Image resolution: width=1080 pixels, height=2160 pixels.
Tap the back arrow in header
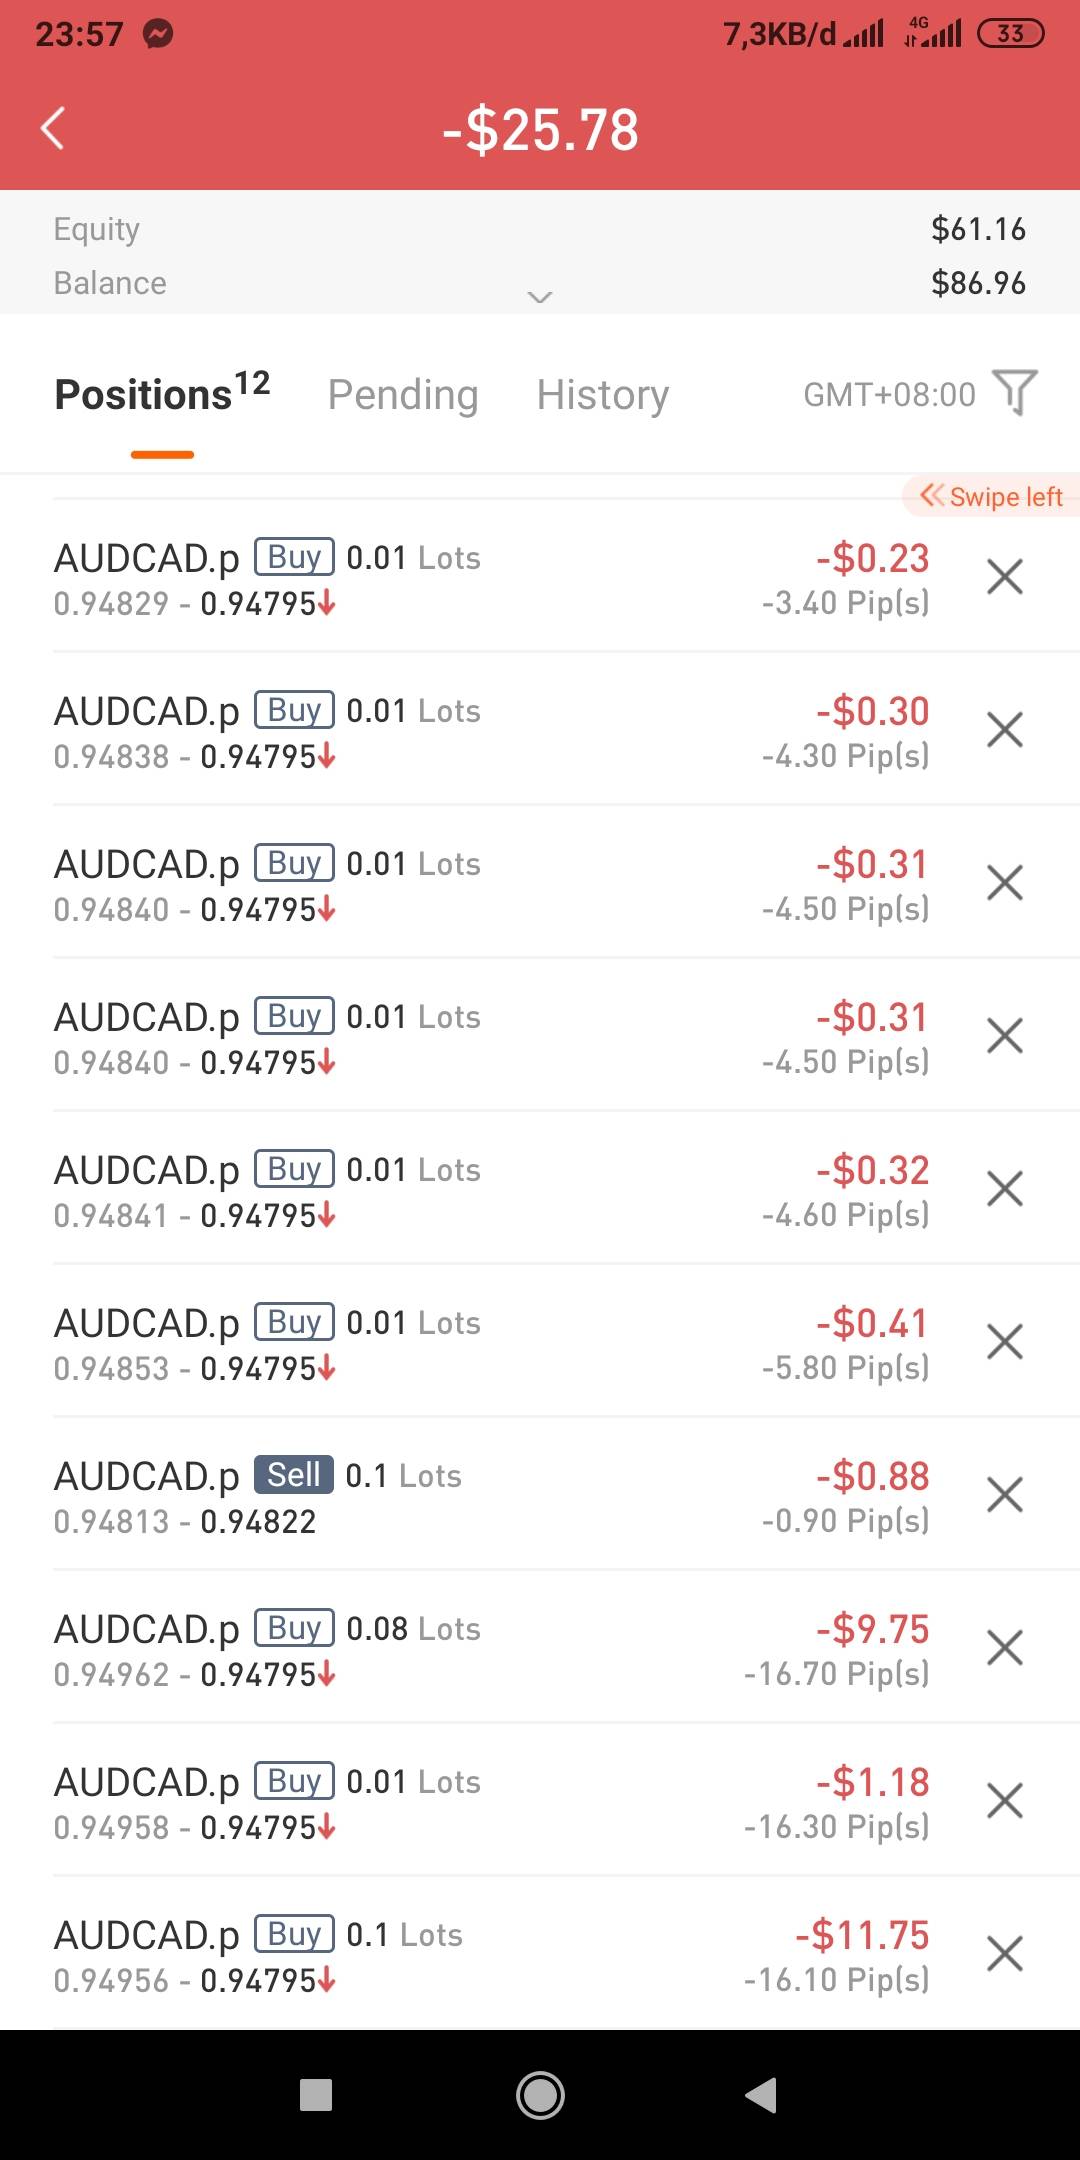point(53,128)
